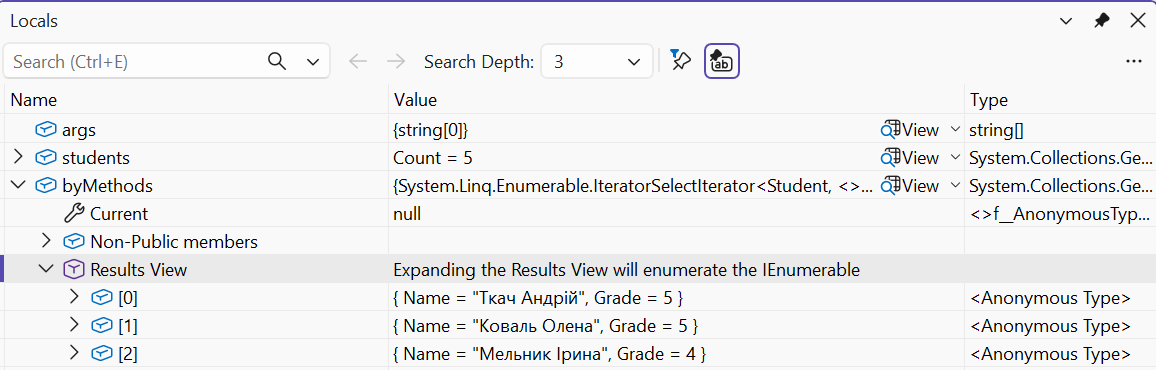
Task: Open the search options dropdown arrow
Action: (x=313, y=62)
